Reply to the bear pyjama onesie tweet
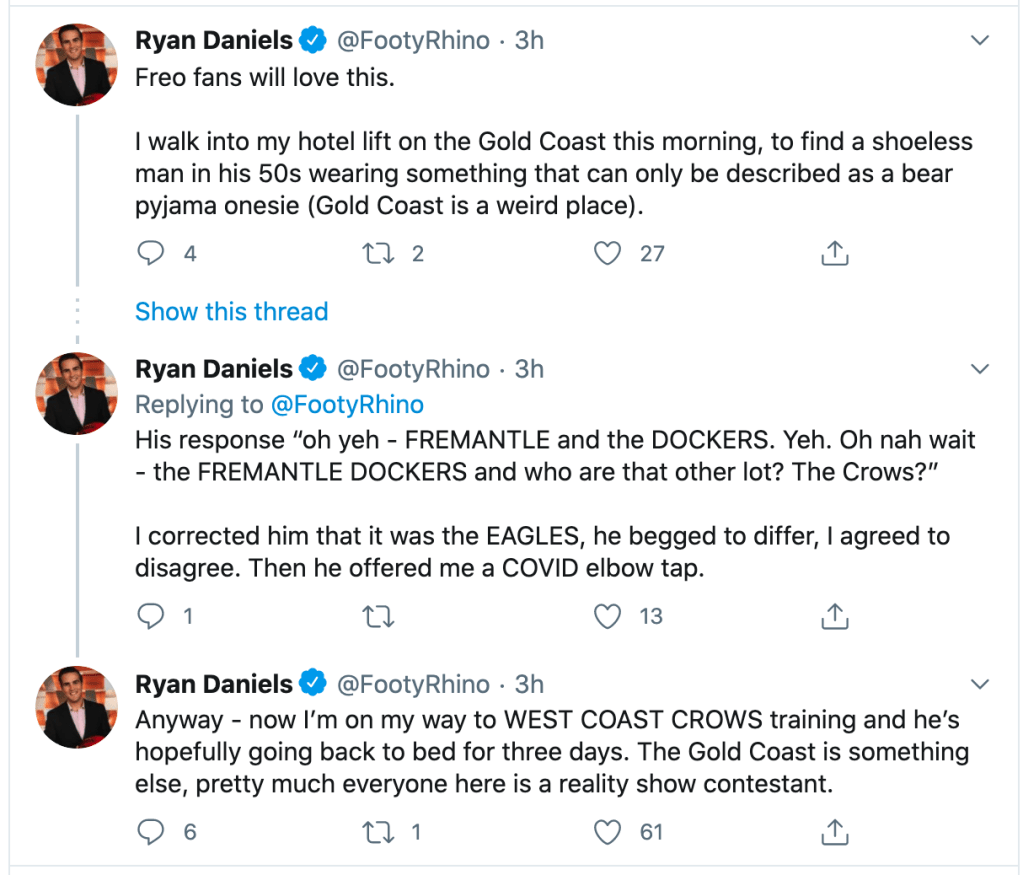This screenshot has width=1023, height=875. point(150,254)
